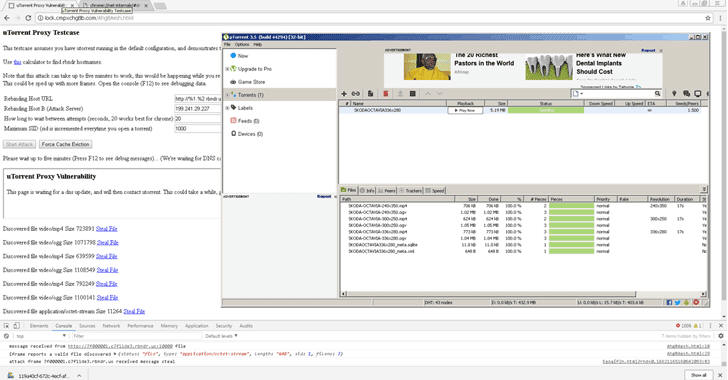Click the Facebook icon in uTorrent status bar
This screenshot has height=380, width=728.
669,302
